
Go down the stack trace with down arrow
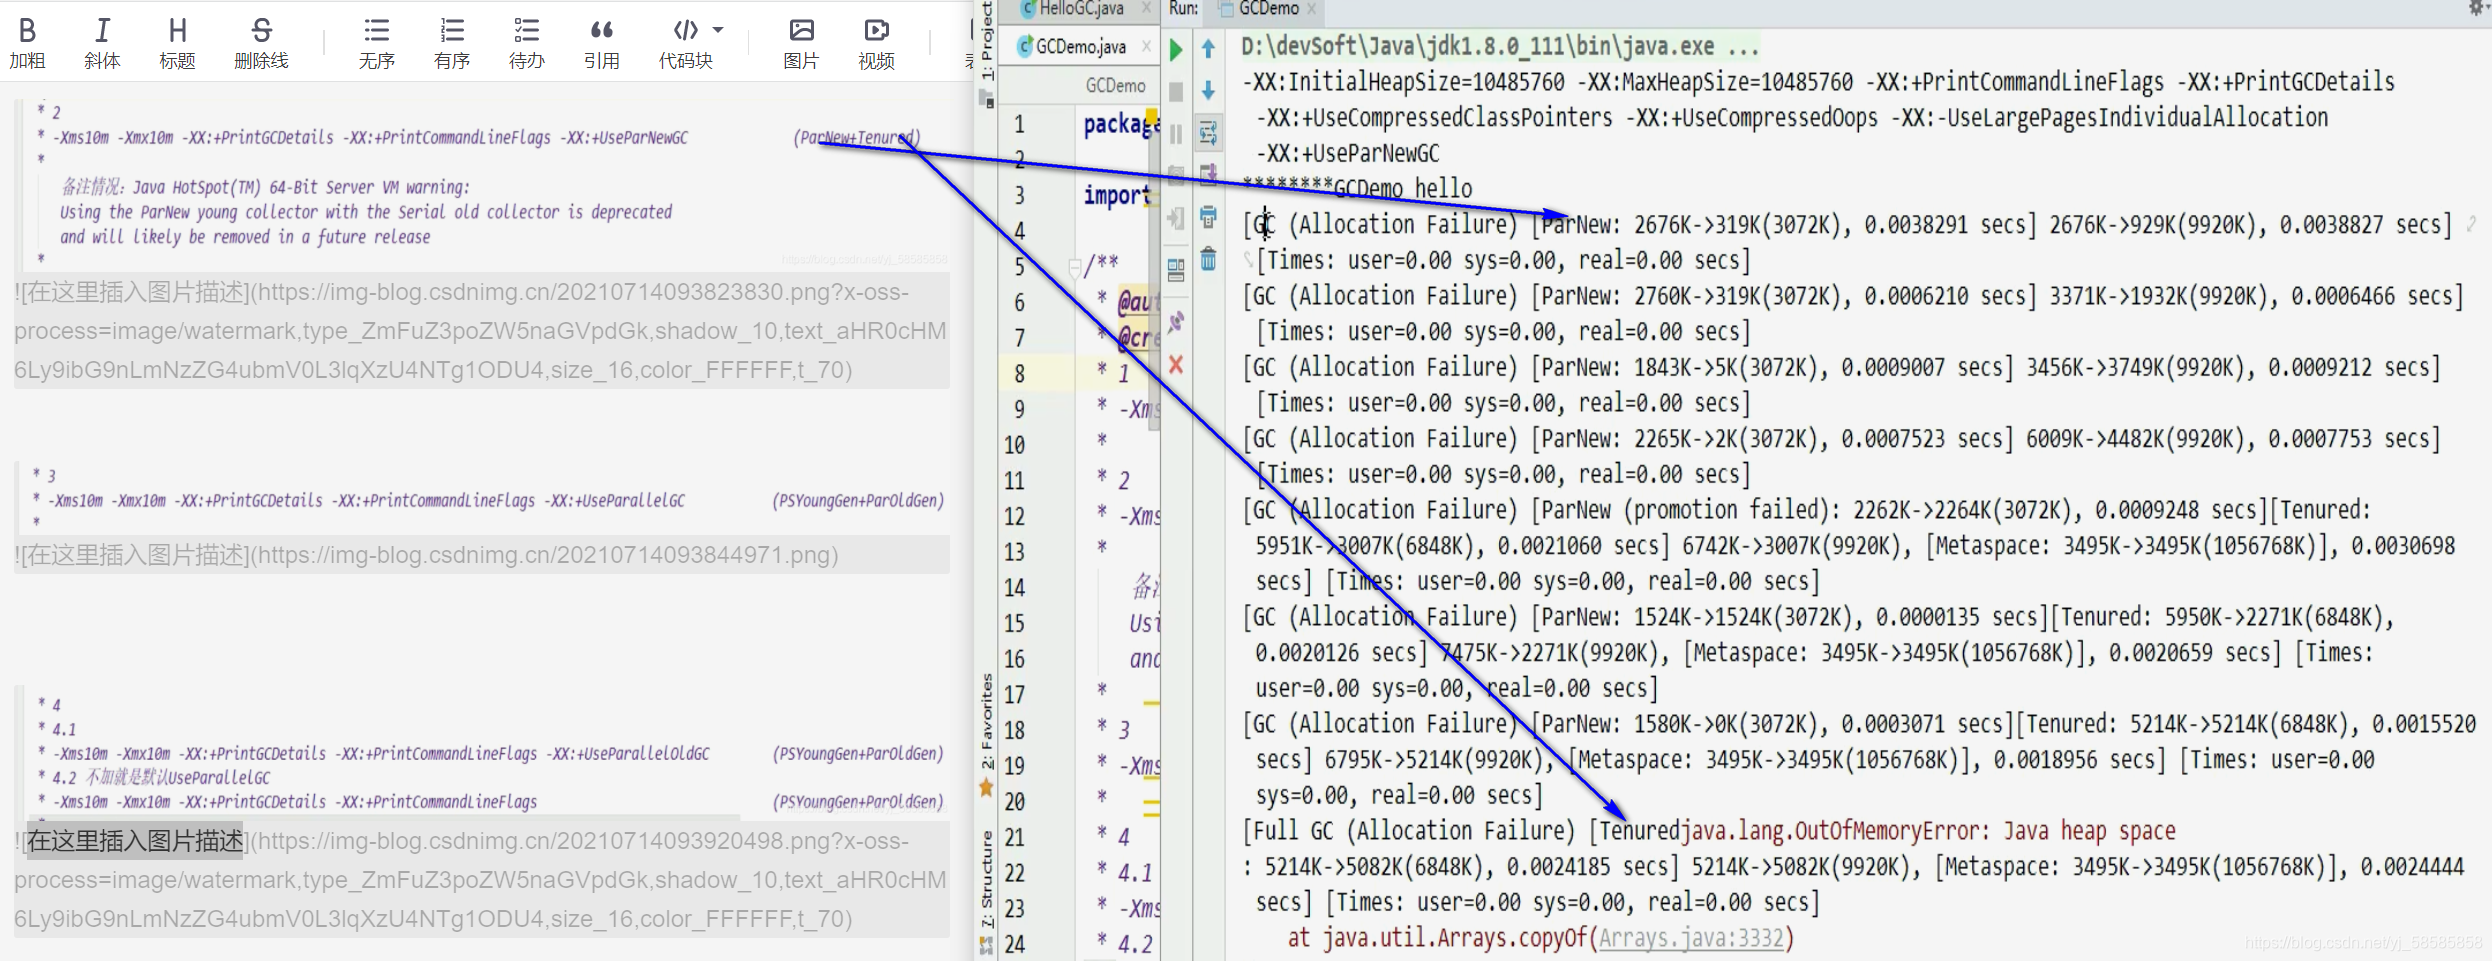[x=1208, y=91]
